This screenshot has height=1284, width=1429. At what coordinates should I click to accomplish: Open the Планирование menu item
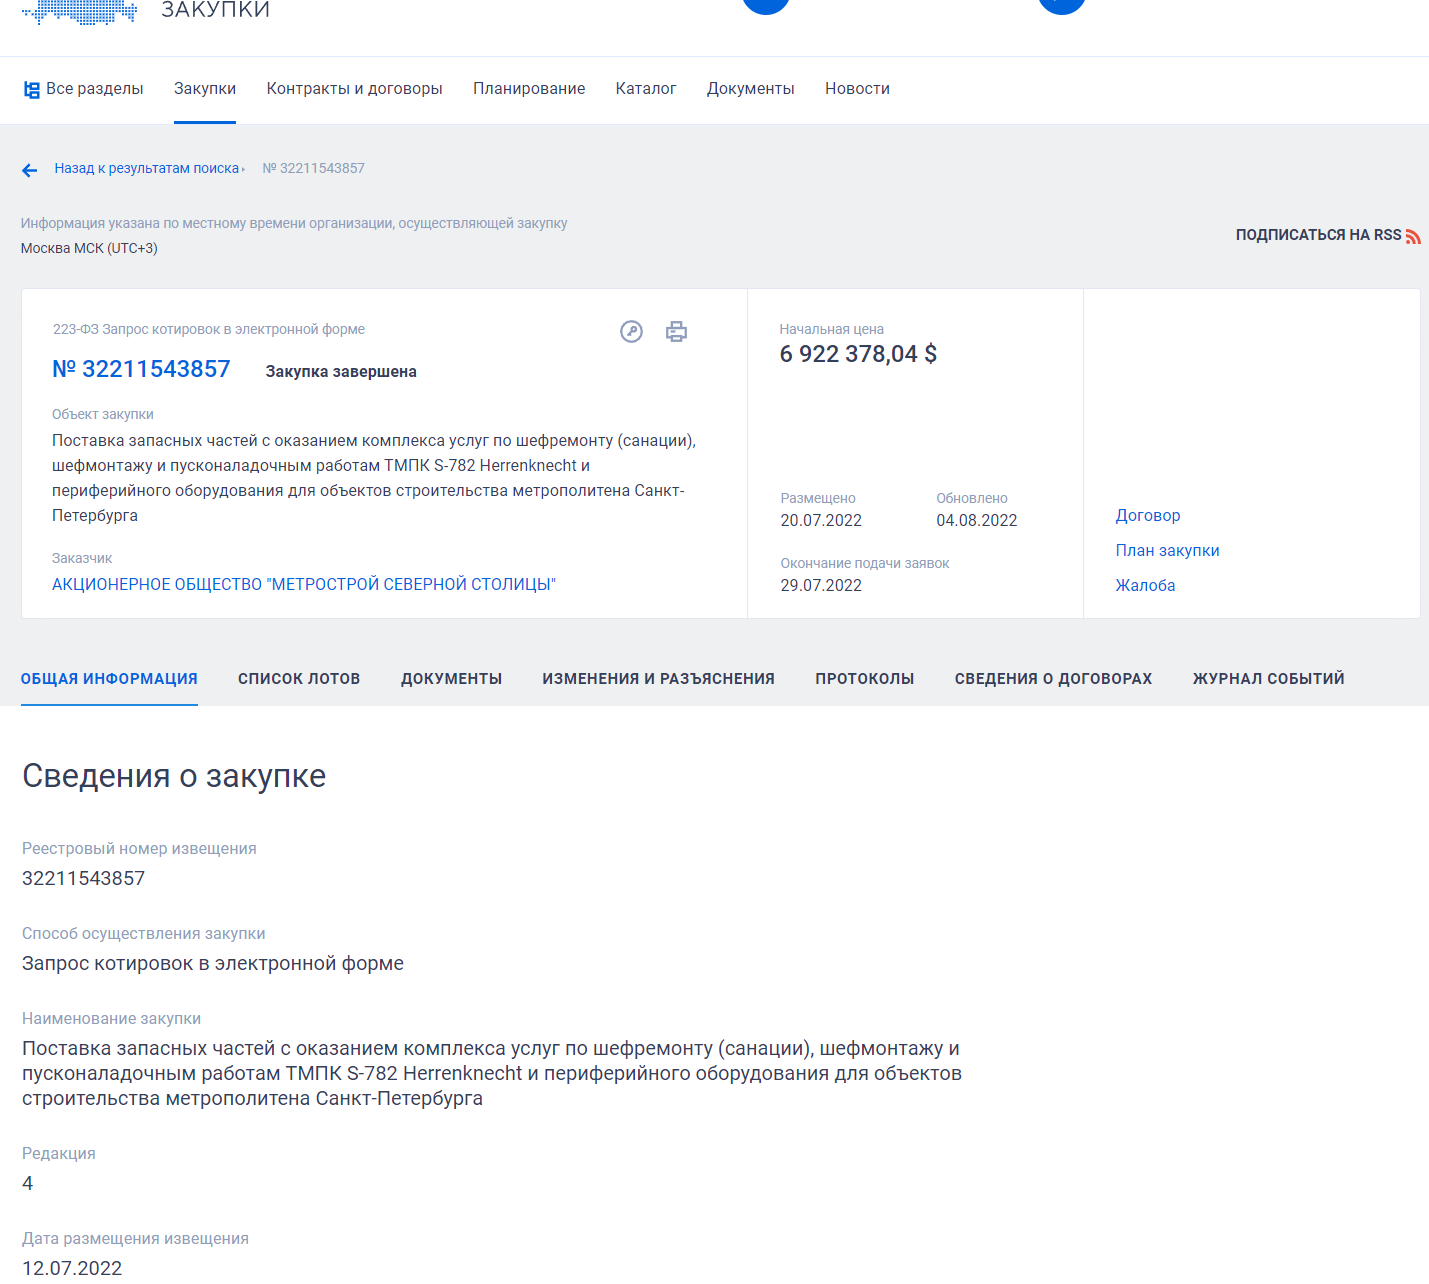[529, 89]
